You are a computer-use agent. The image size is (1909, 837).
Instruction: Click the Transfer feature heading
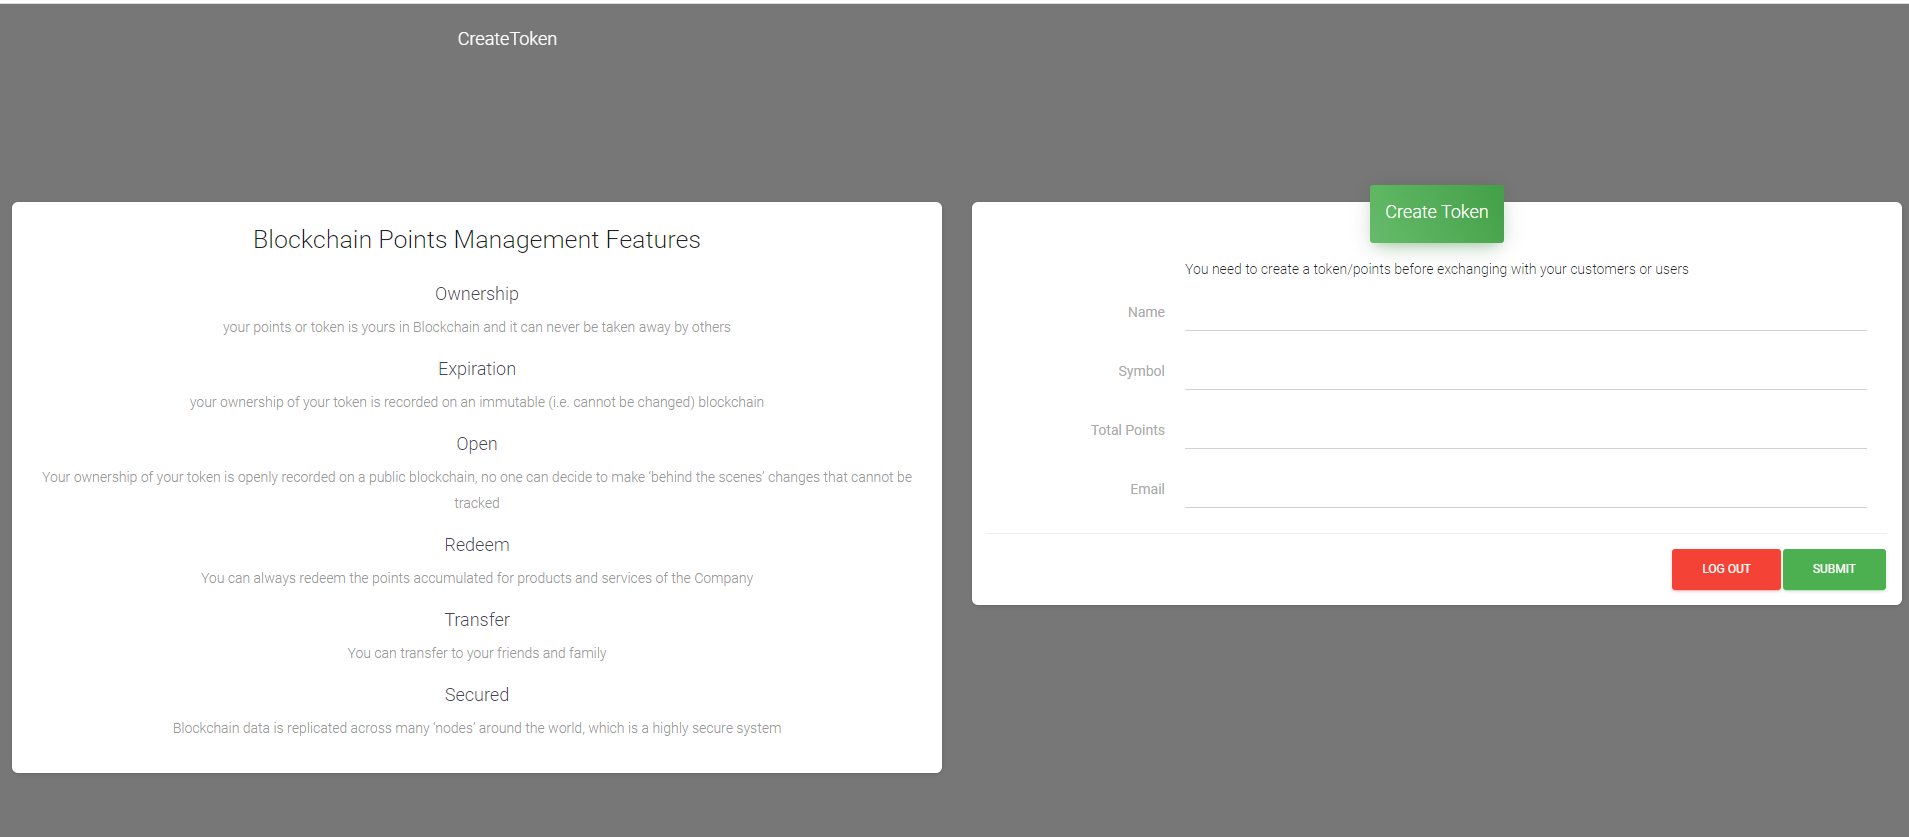tap(477, 620)
